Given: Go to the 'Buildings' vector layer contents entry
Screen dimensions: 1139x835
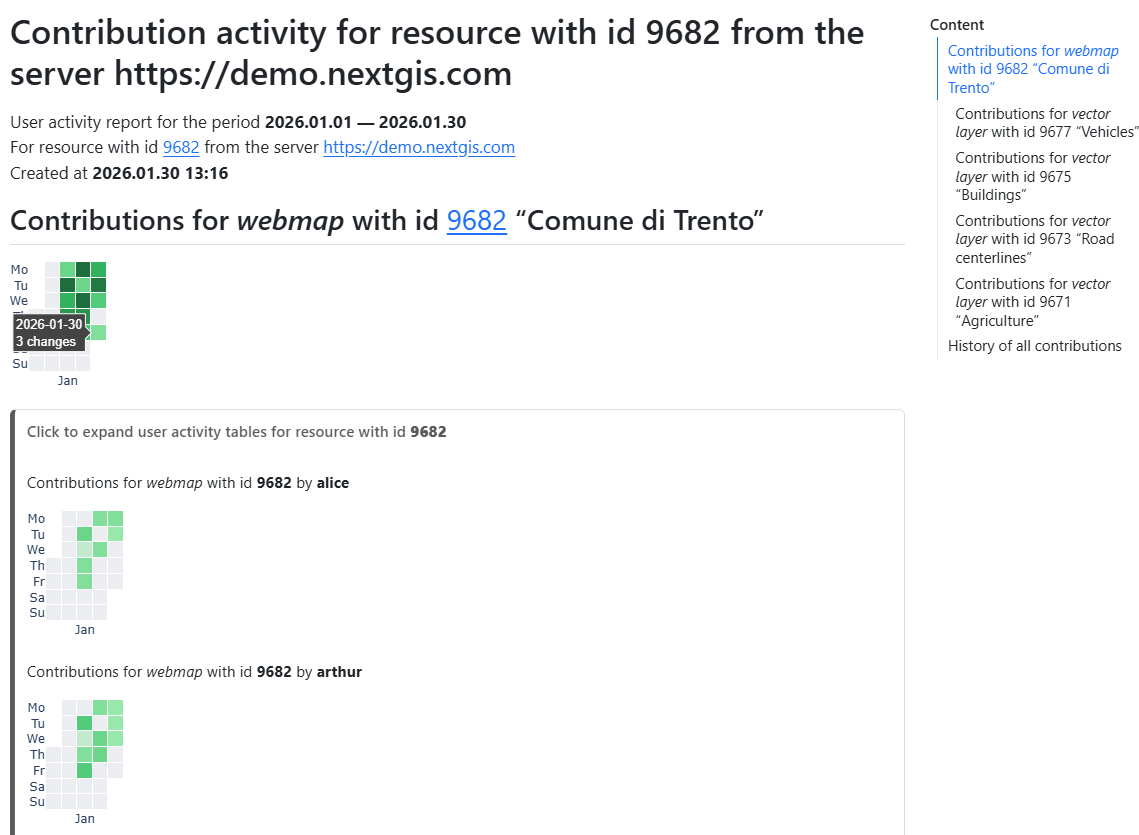Looking at the screenshot, I should [x=1032, y=176].
